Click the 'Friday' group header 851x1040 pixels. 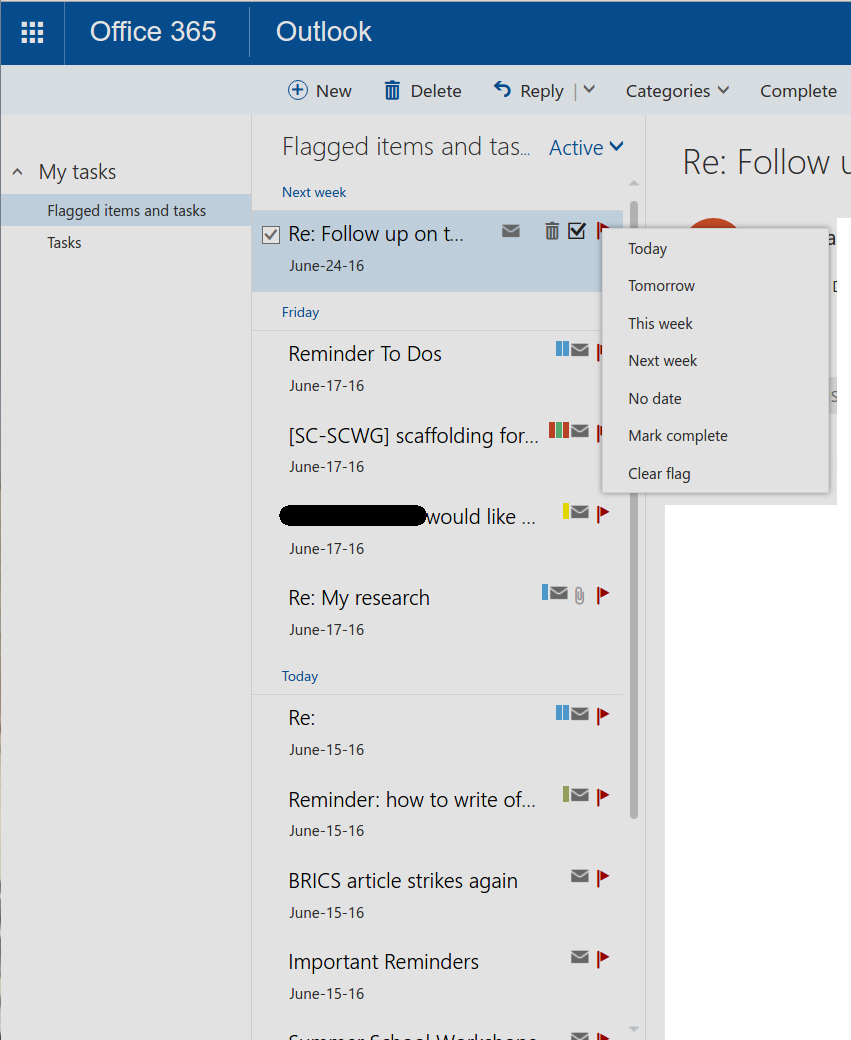tap(300, 312)
